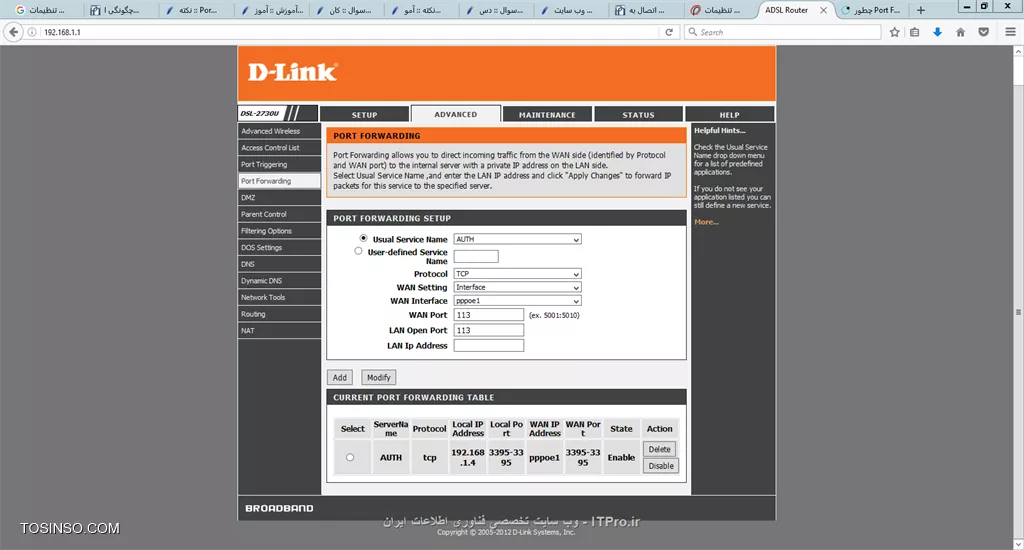Open DNS in sidebar

279,264
